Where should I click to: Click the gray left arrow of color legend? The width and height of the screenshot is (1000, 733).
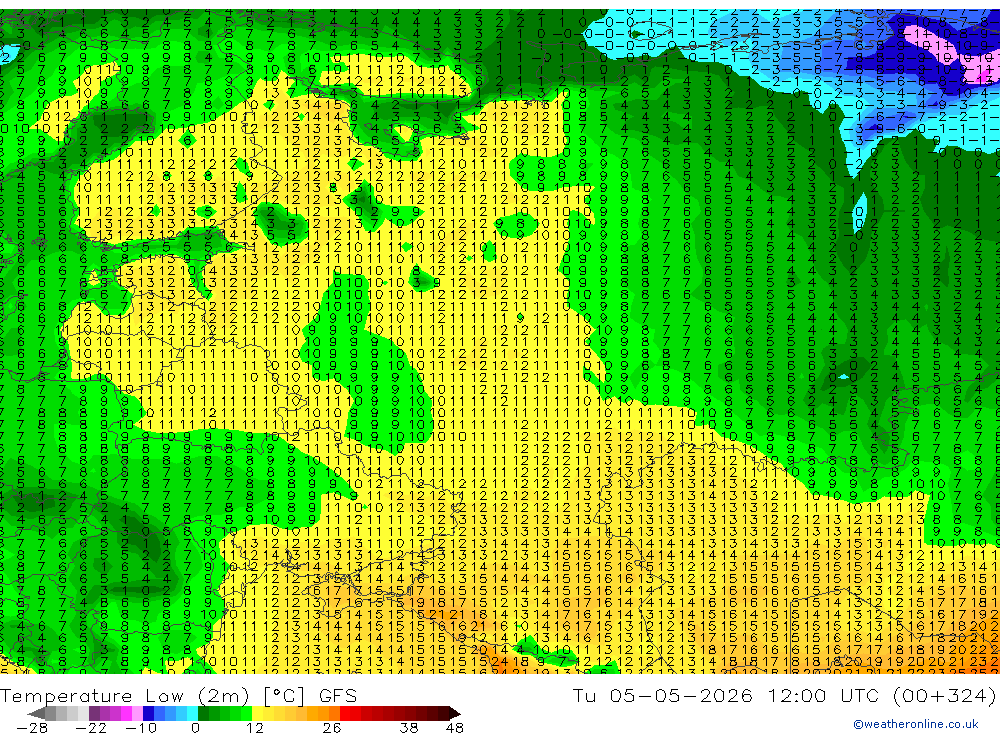pyautogui.click(x=36, y=713)
